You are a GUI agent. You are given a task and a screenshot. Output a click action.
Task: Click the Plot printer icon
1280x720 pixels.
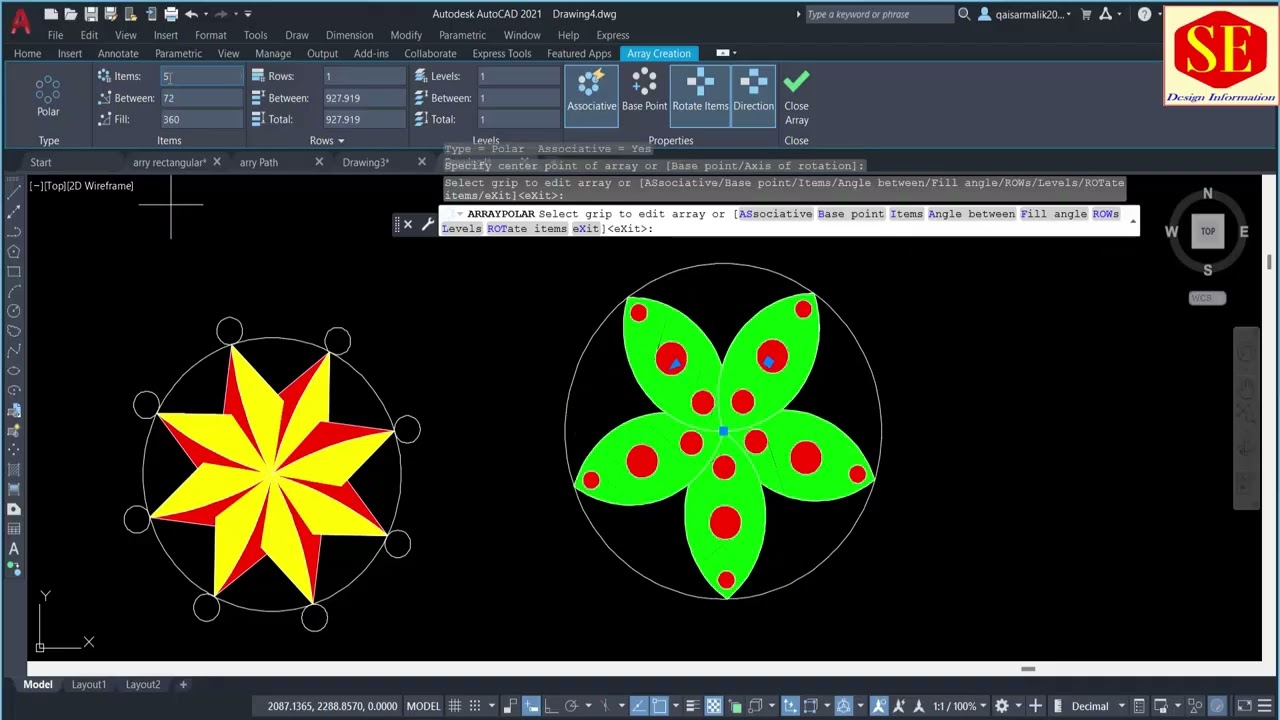pyautogui.click(x=171, y=14)
